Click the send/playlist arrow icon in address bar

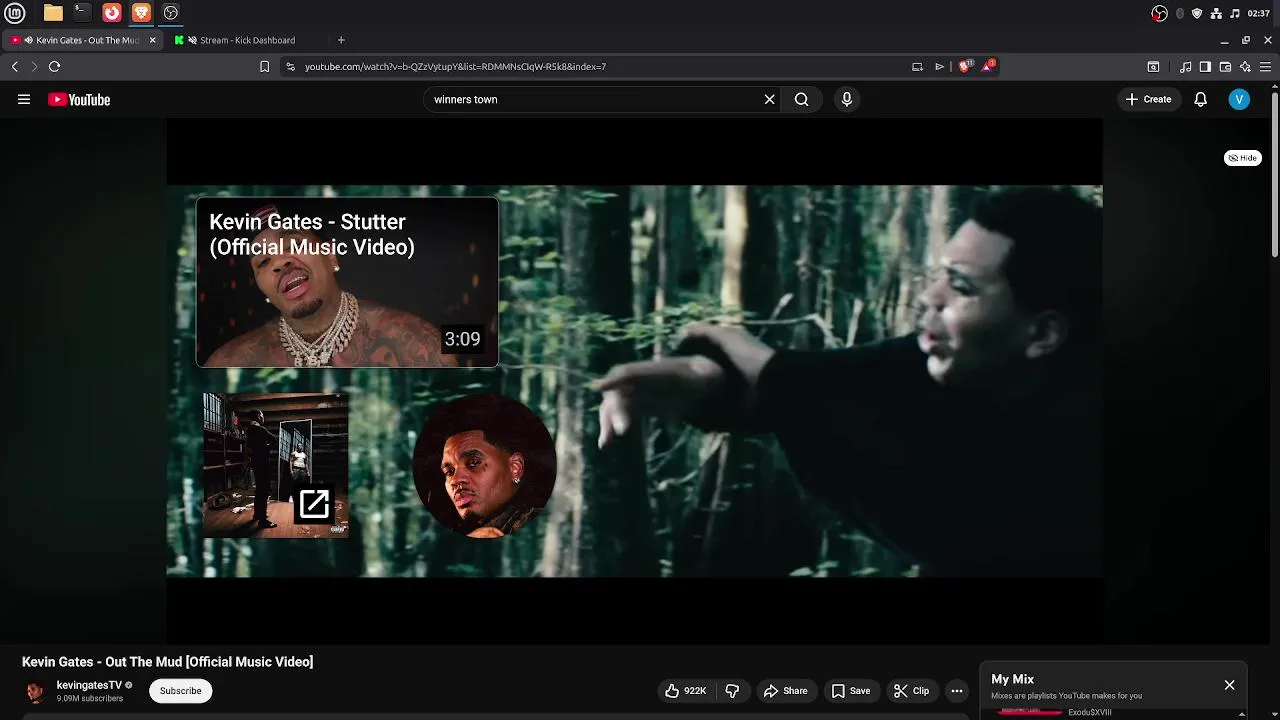[x=939, y=66]
